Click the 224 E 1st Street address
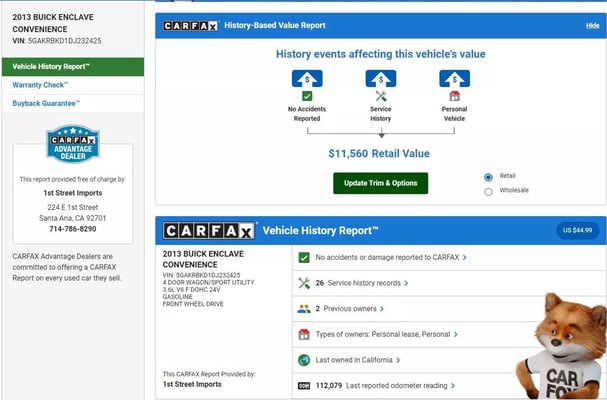The image size is (607, 400). pos(73,207)
